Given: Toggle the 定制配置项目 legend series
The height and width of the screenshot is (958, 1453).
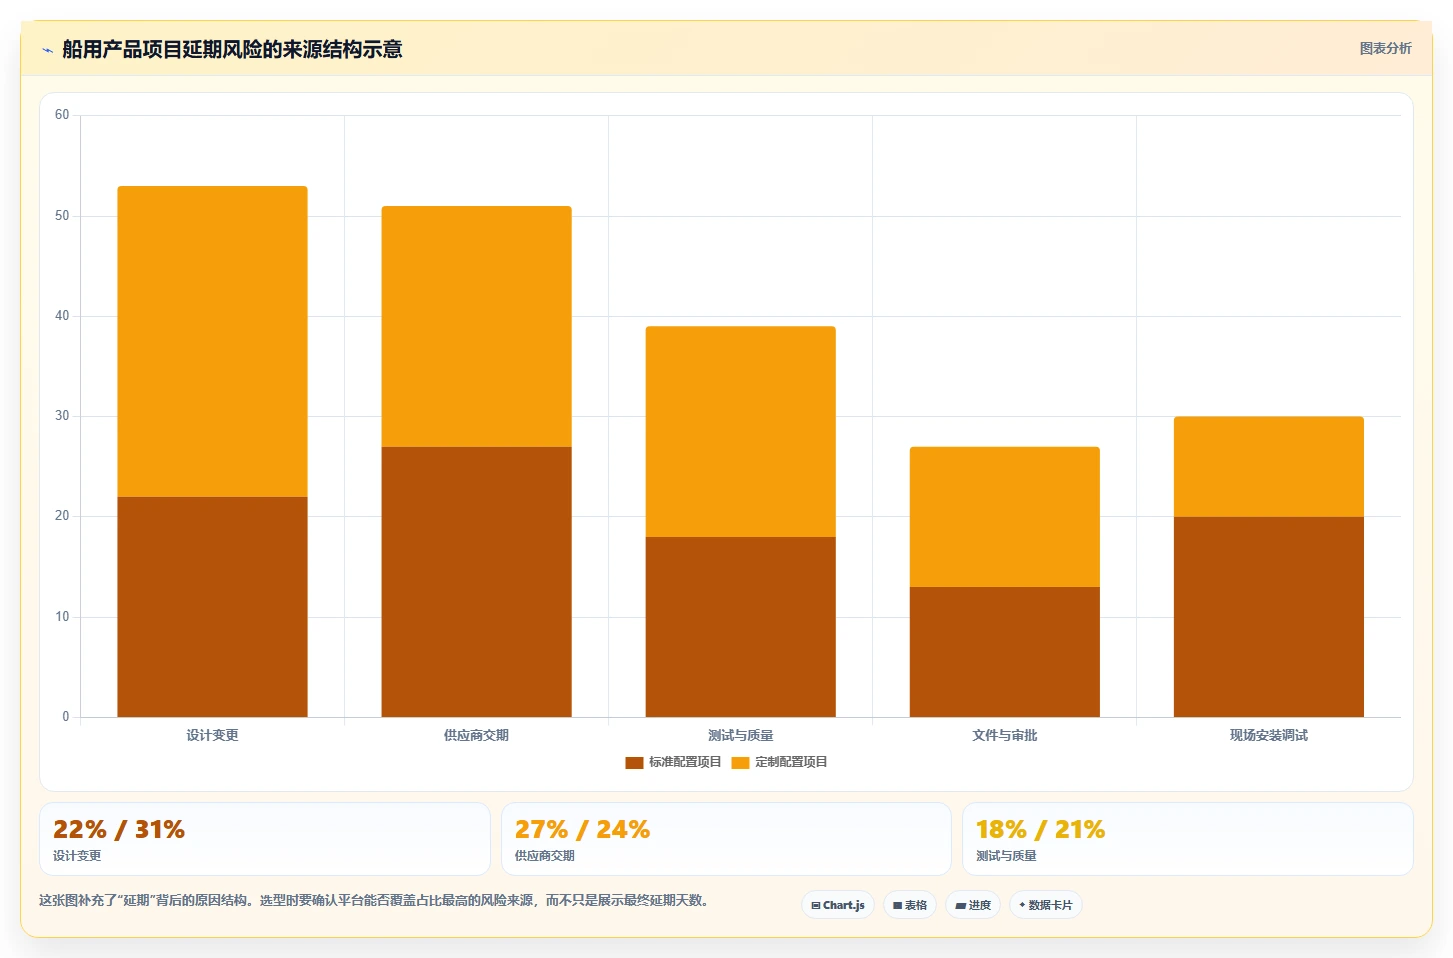Looking at the screenshot, I should (779, 762).
